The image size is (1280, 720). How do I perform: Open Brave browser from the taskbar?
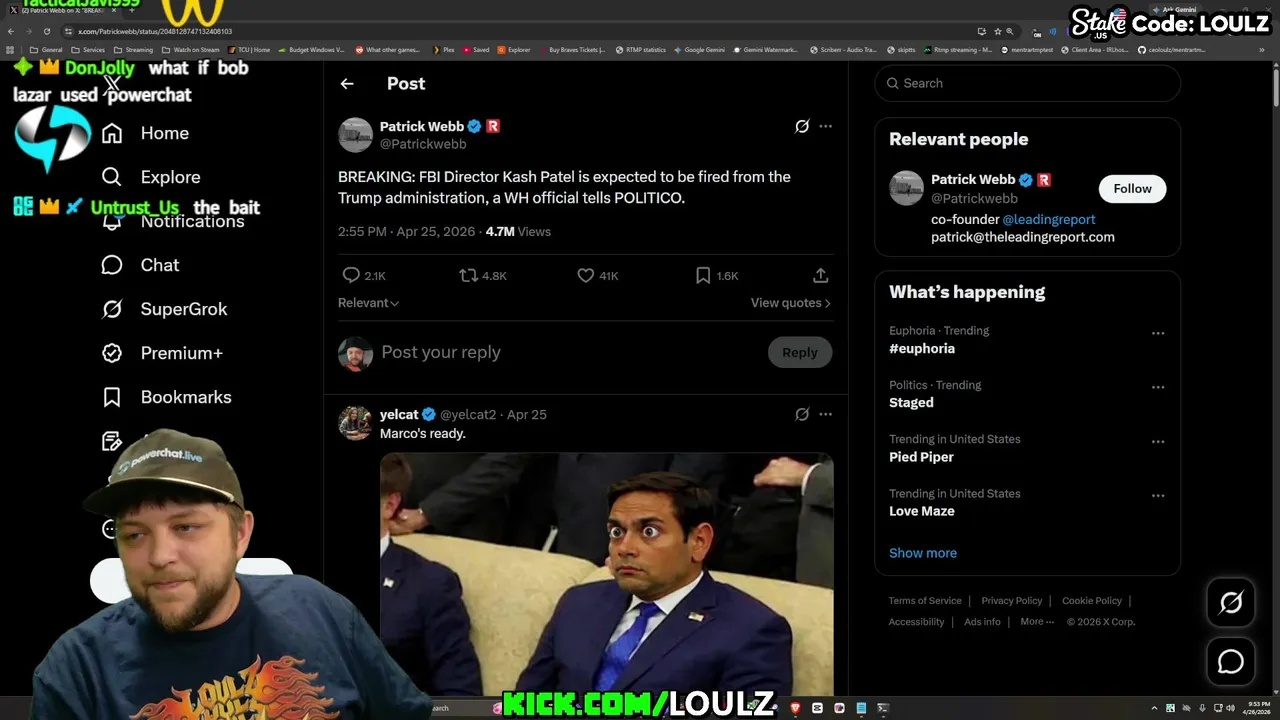pos(795,708)
